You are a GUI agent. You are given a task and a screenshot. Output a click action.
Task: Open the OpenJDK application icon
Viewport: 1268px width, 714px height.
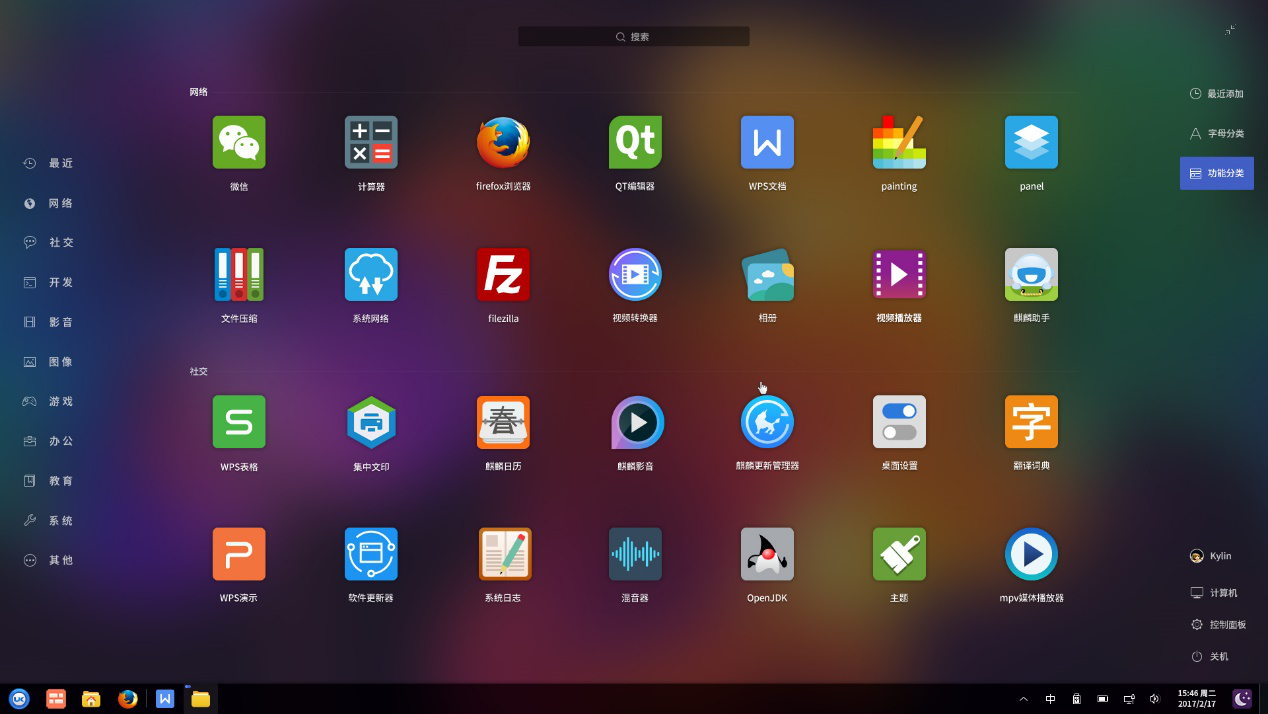point(767,554)
